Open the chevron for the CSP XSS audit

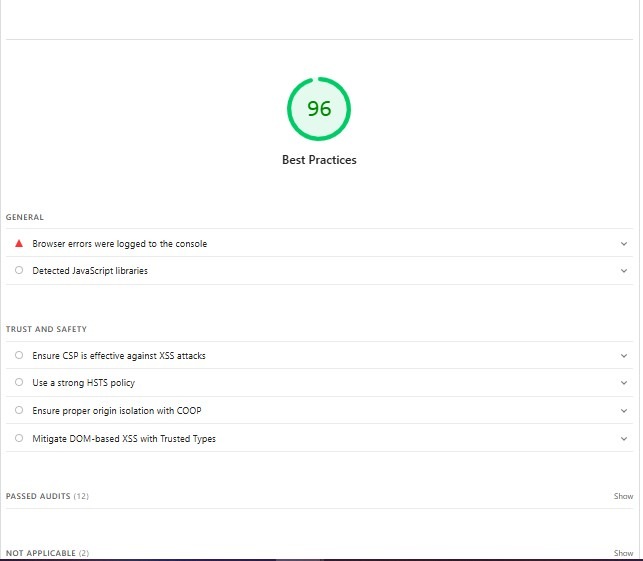[x=624, y=356]
